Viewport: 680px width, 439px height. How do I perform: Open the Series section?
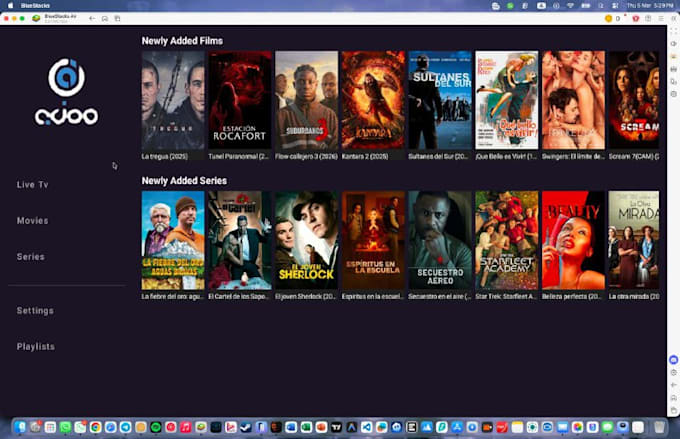pyautogui.click(x=31, y=257)
